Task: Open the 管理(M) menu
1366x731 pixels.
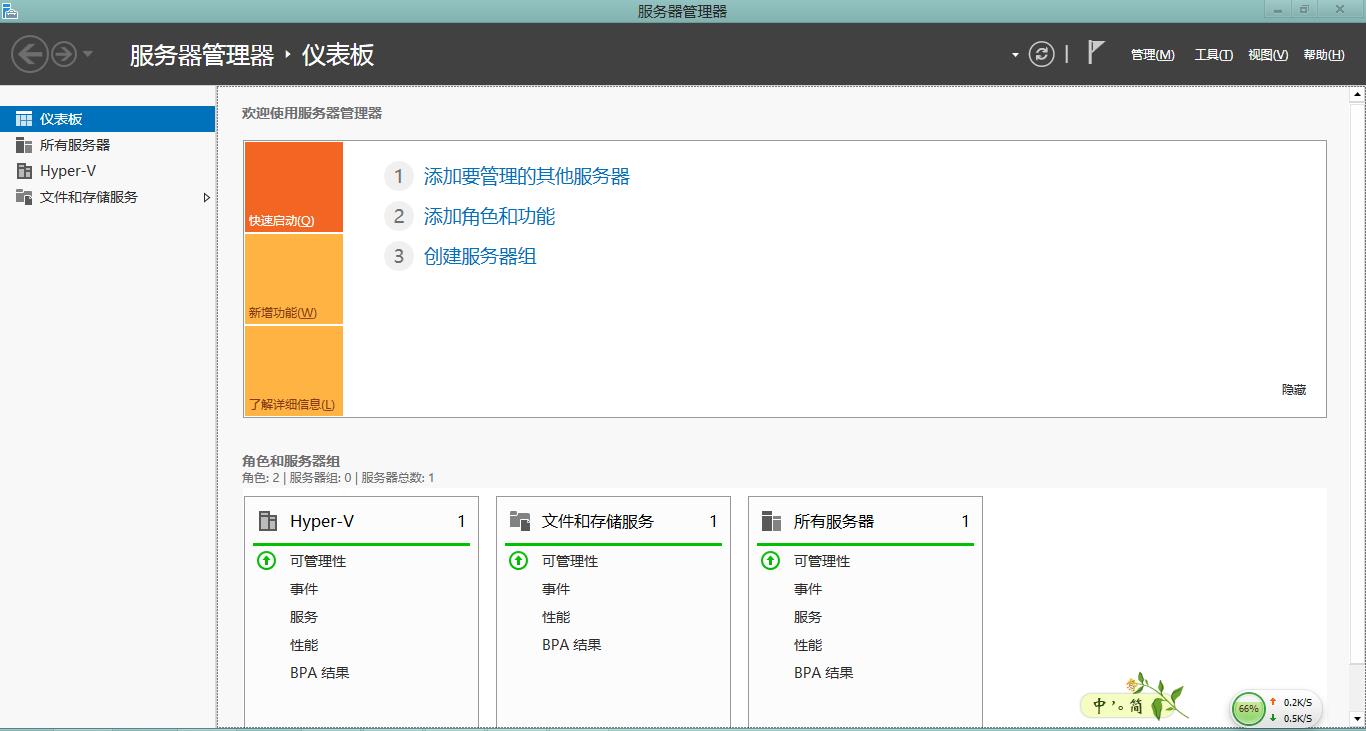Action: (x=1152, y=55)
